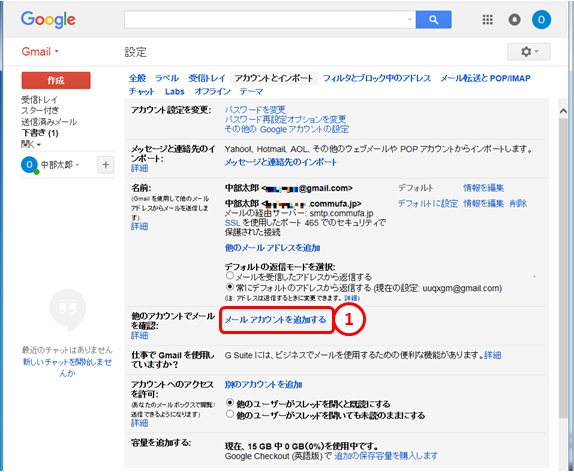The width and height of the screenshot is (574, 472).
Task: Click the red 作成 compose button
Action: click(56, 80)
